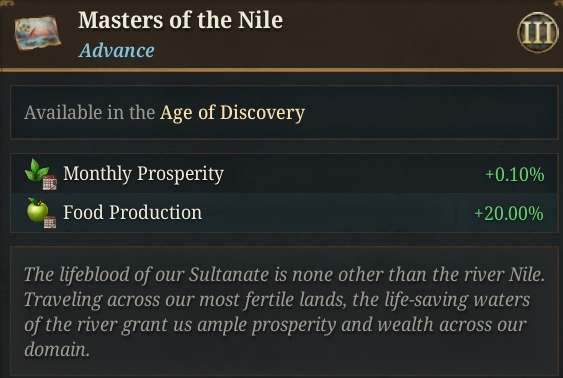This screenshot has height=378, width=563.
Task: Open the Age of Discovery link
Action: pos(232,113)
